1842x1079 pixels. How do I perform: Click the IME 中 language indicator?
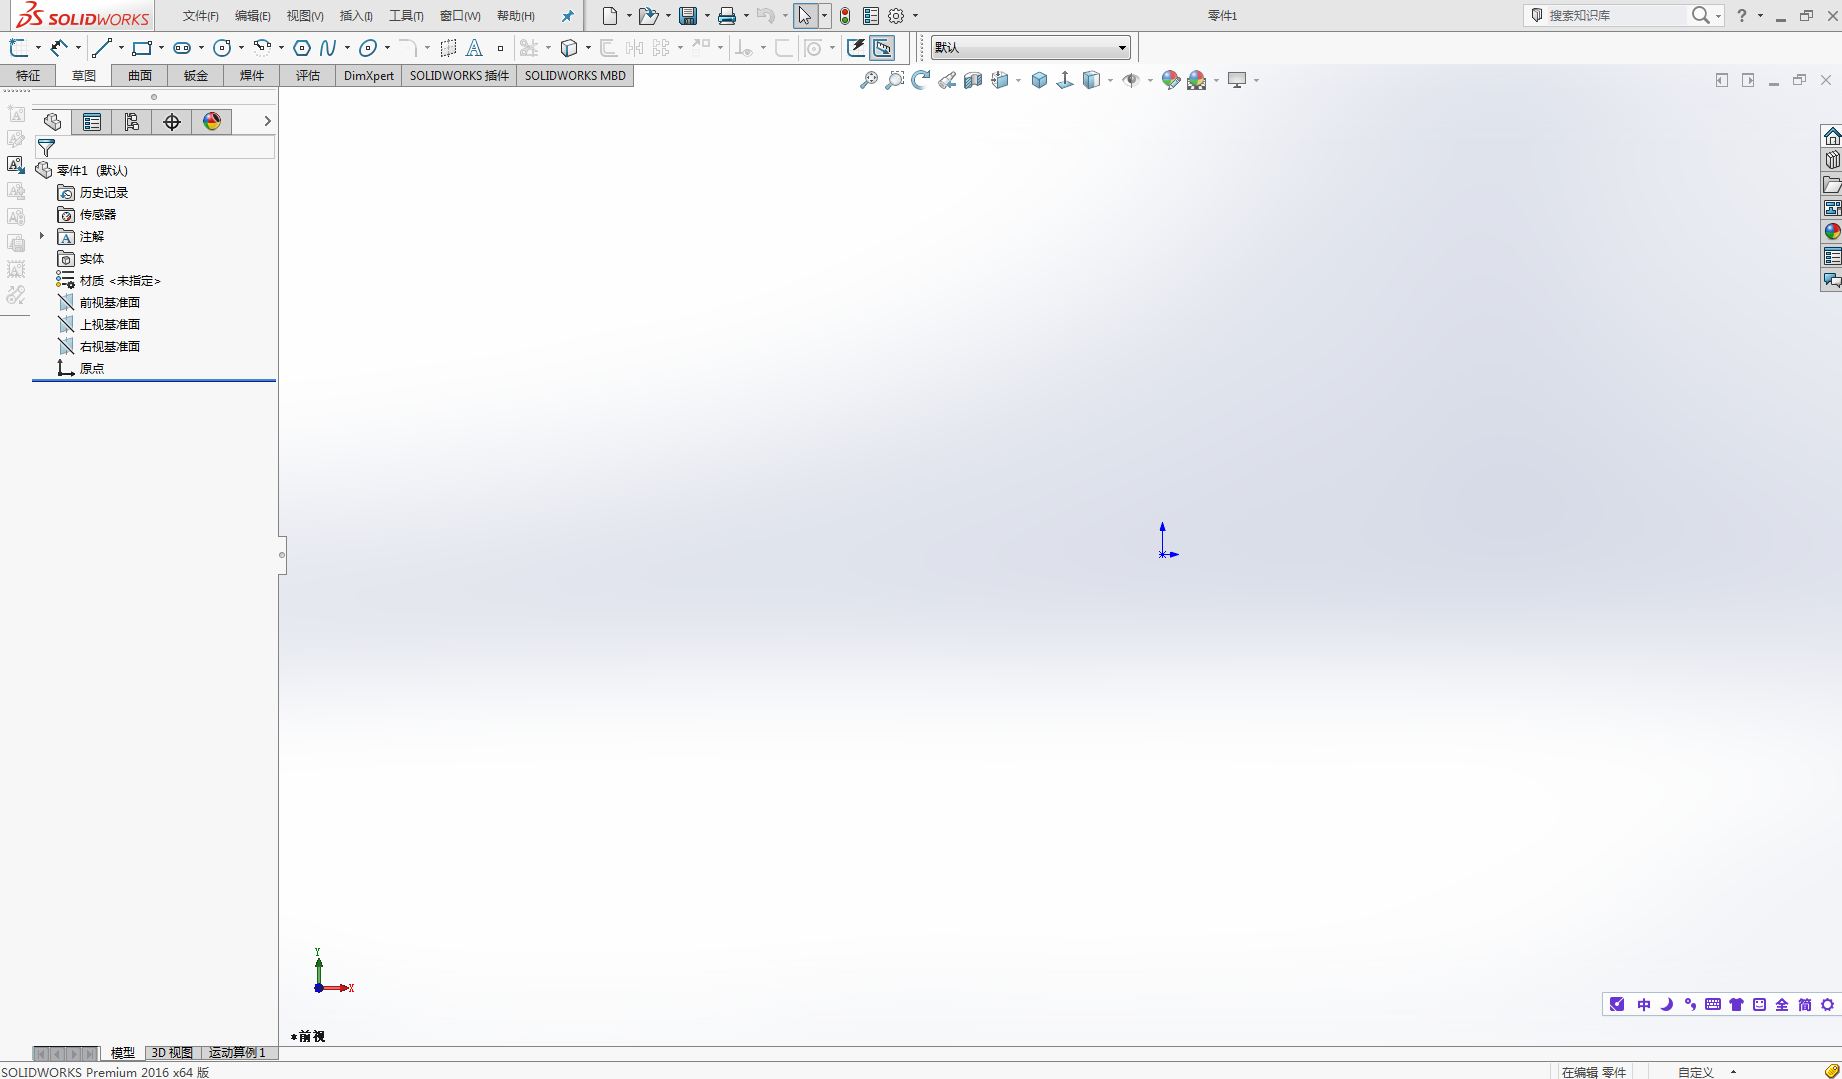click(1644, 1005)
